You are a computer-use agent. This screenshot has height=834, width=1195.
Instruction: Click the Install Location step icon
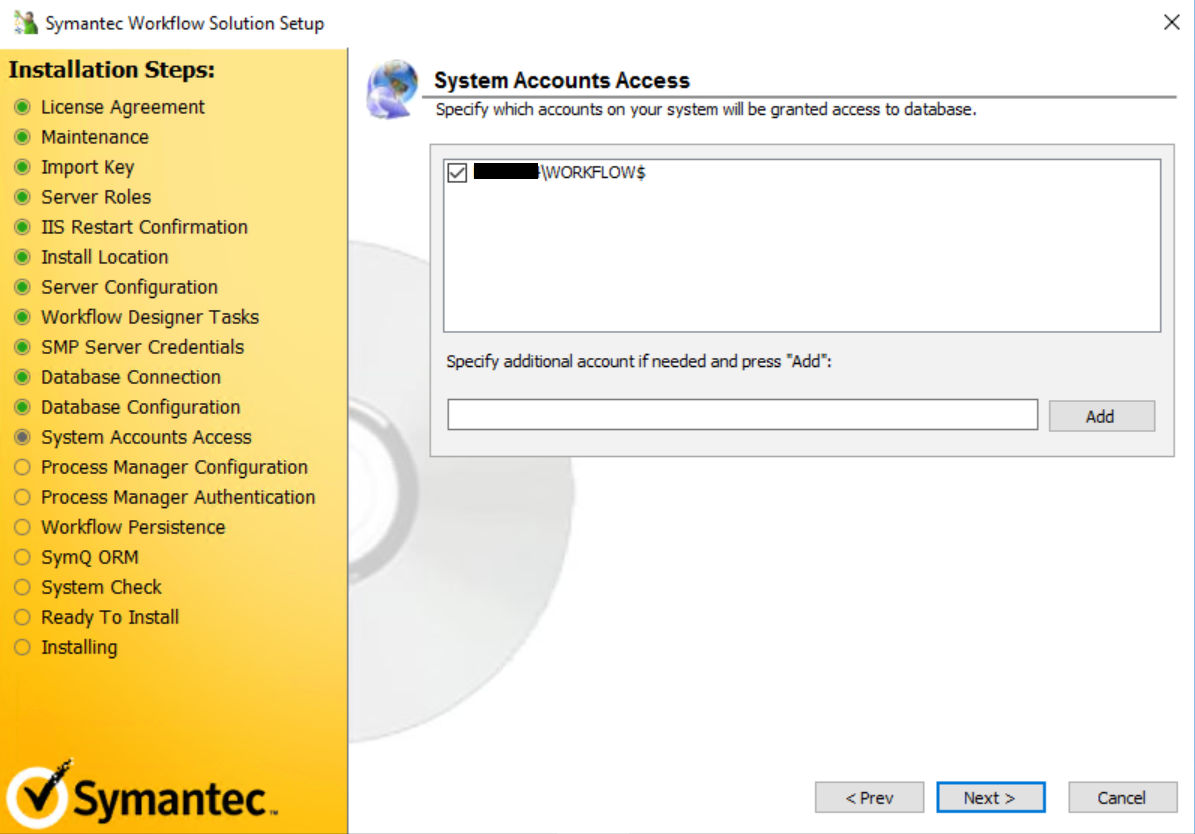(23, 257)
